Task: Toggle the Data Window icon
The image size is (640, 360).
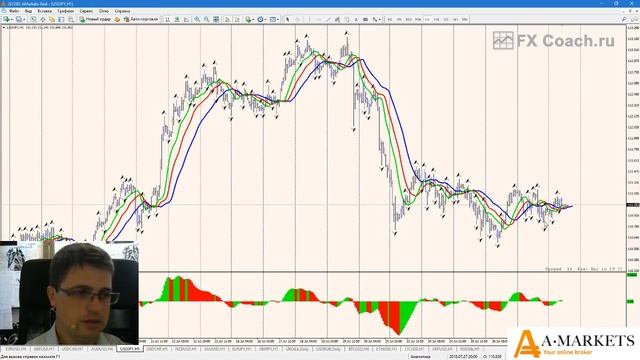Action: pyautogui.click(x=42, y=19)
